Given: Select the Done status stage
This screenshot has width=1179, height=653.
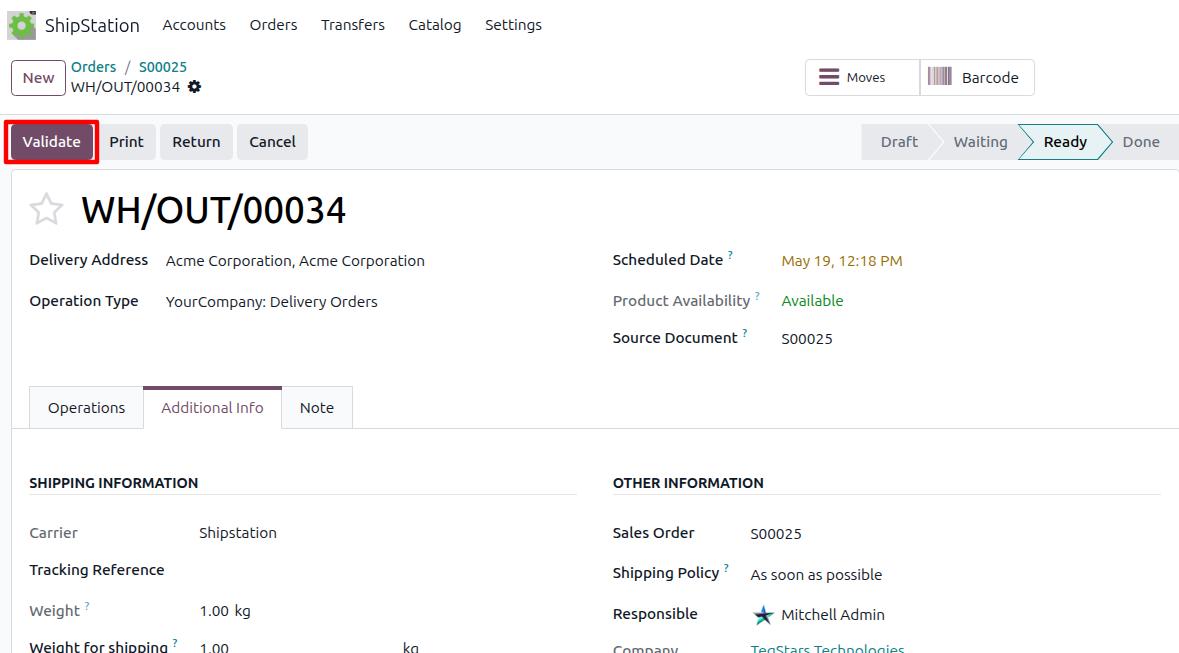Looking at the screenshot, I should [x=1141, y=141].
